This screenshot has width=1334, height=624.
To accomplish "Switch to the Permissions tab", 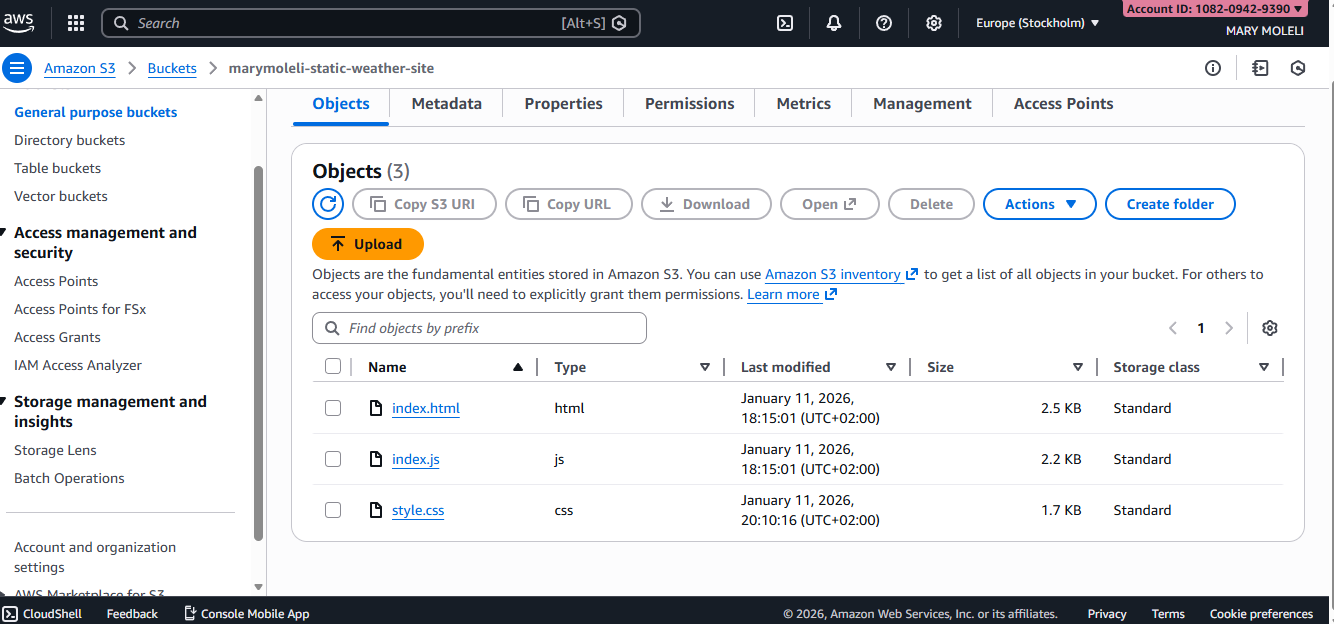I will (689, 104).
